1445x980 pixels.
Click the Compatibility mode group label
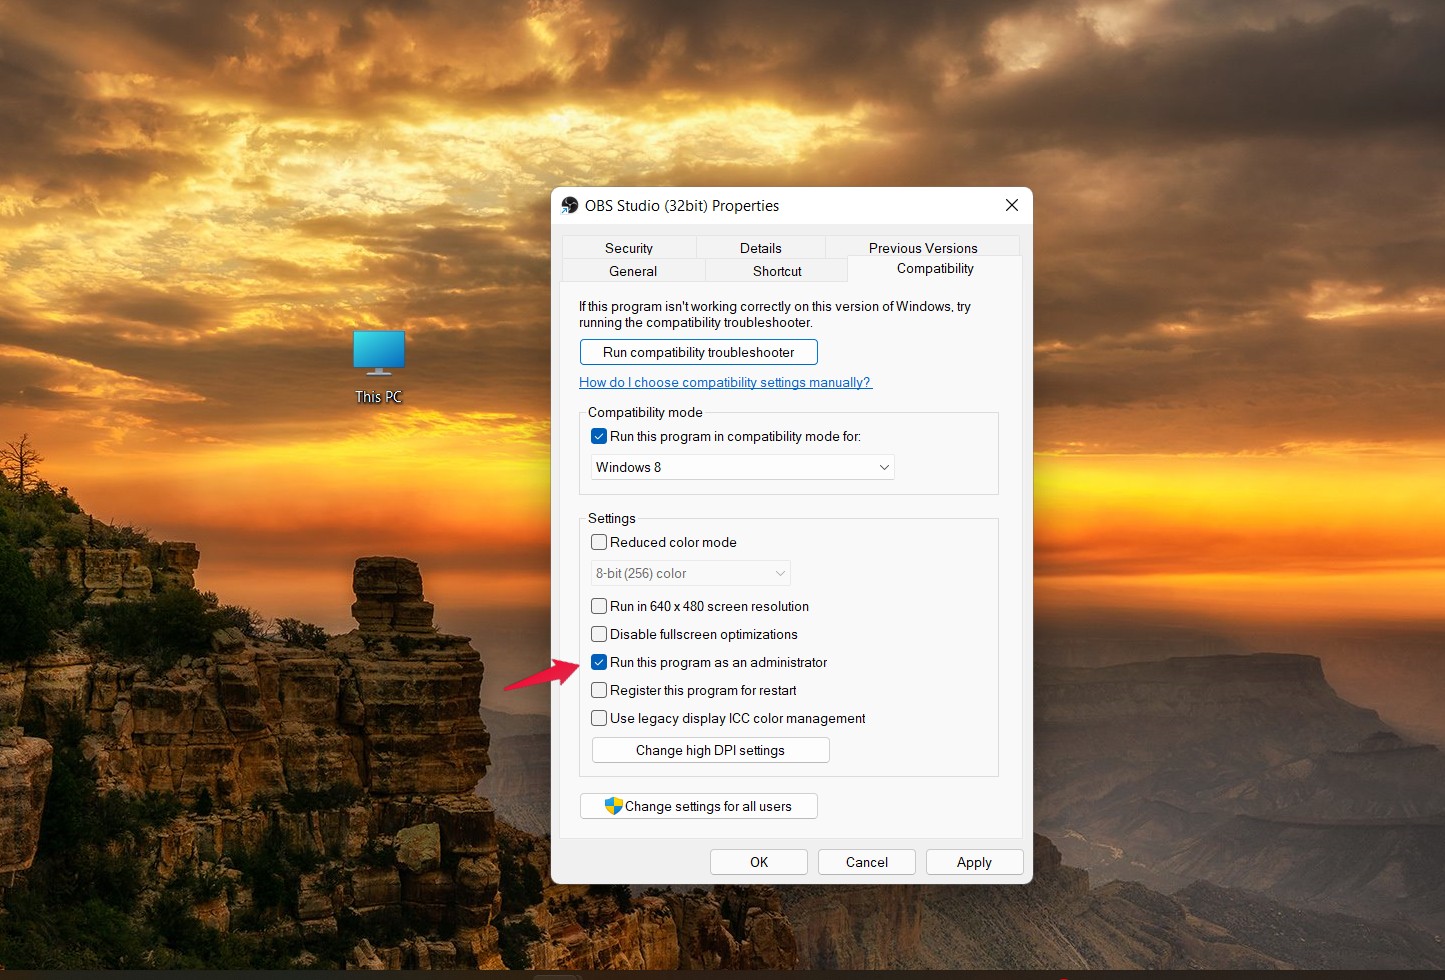645,412
